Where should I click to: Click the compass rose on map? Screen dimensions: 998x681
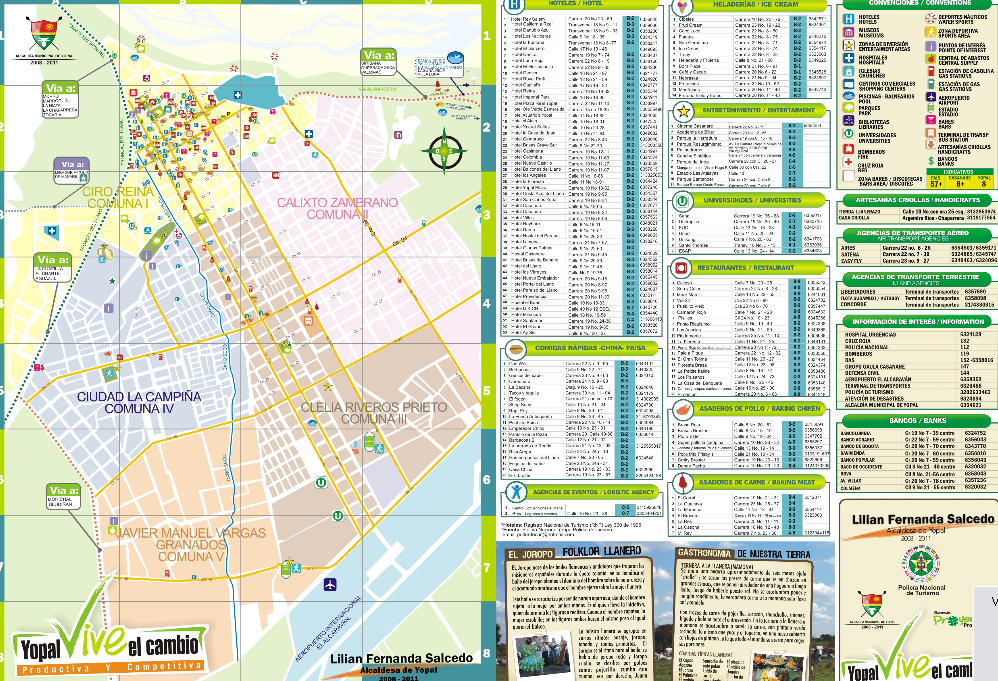(441, 153)
